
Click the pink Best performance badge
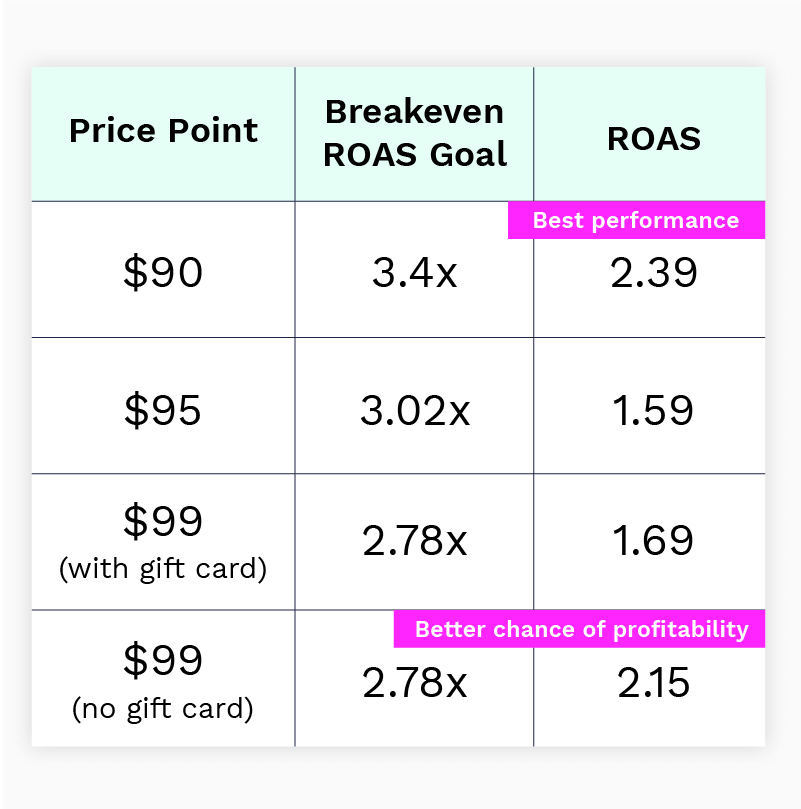coord(636,220)
